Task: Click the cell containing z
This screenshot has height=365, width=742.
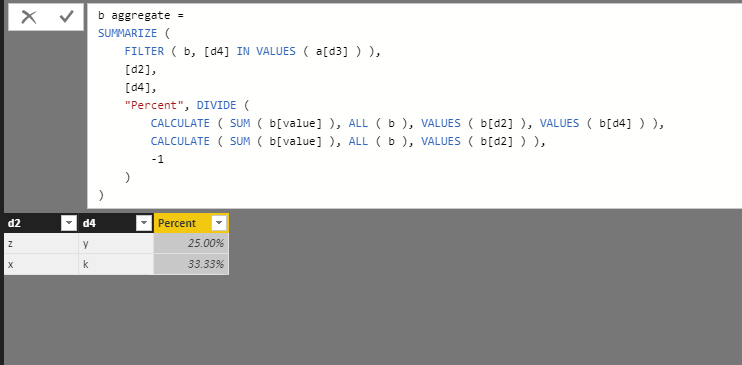Action: pyautogui.click(x=41, y=243)
